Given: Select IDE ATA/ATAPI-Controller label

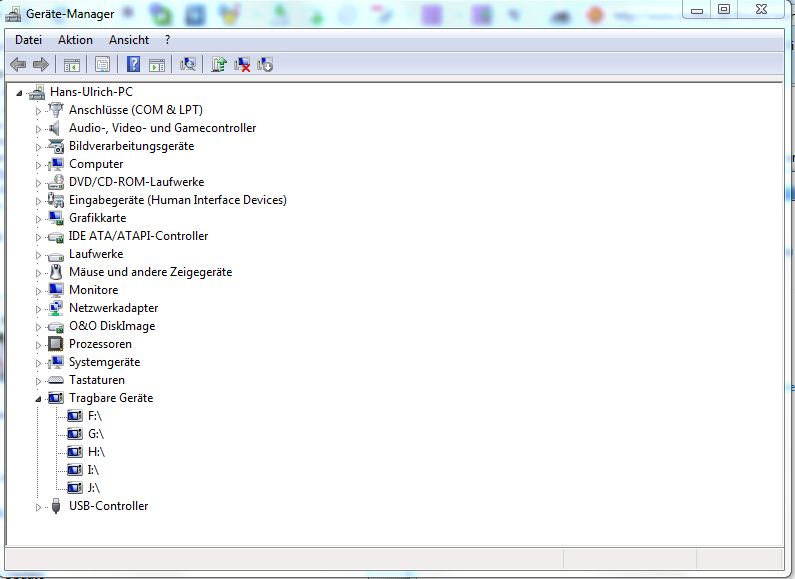Looking at the screenshot, I should coord(138,236).
